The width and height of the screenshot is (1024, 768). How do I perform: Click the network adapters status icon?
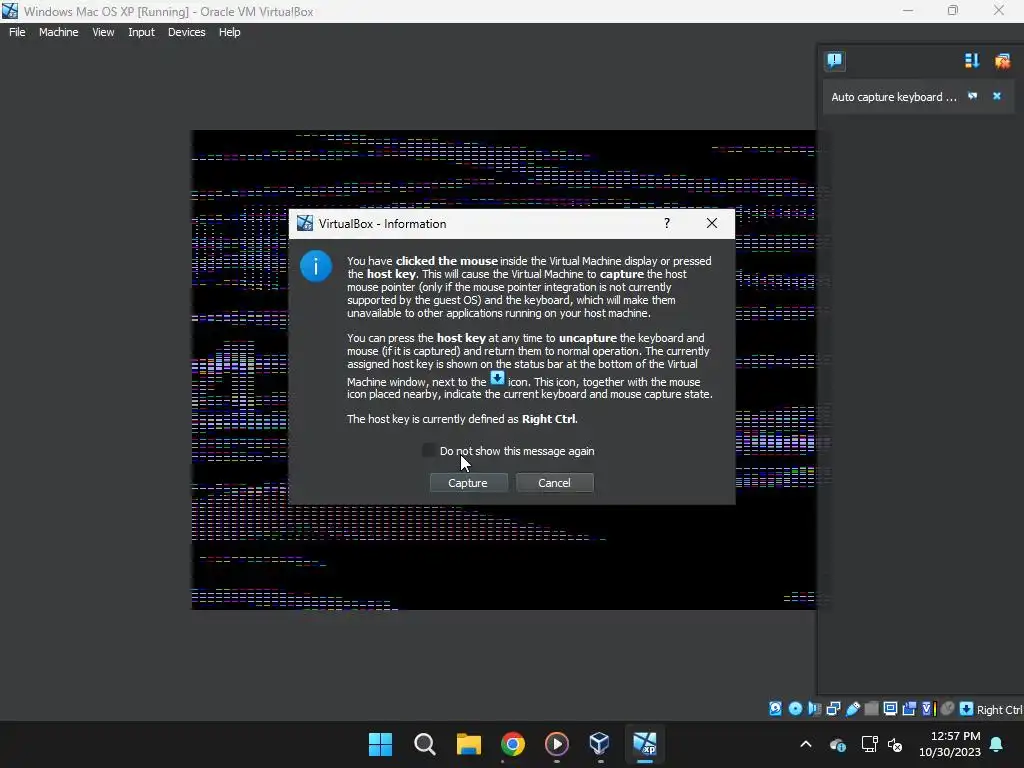click(833, 709)
